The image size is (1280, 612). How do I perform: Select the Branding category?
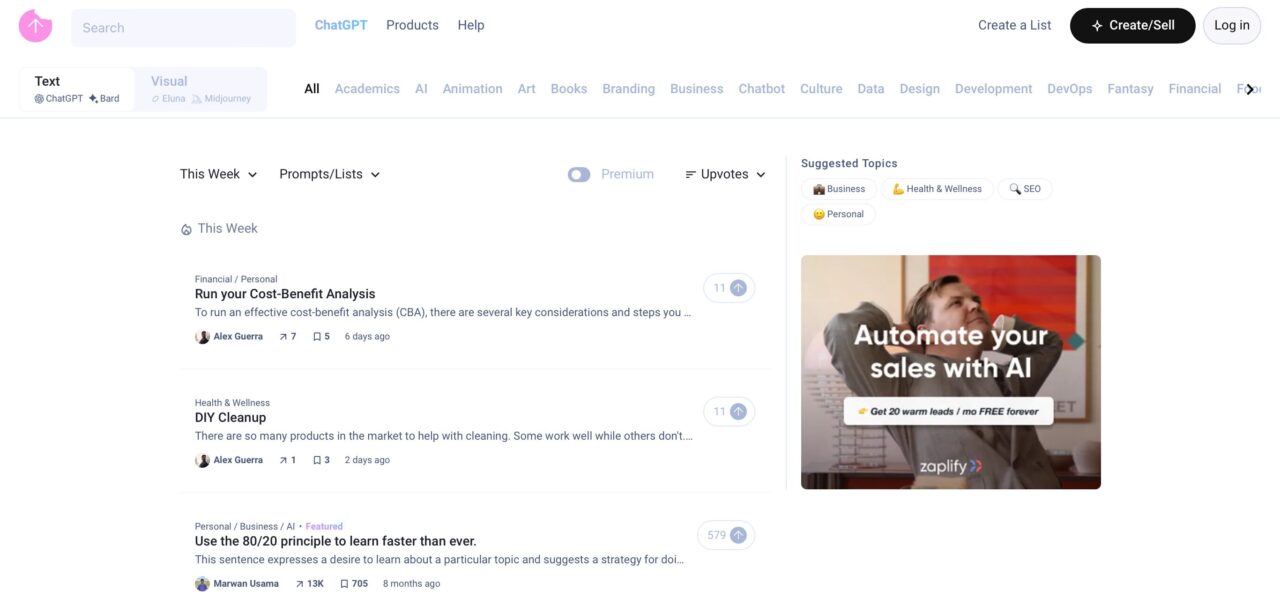(628, 89)
